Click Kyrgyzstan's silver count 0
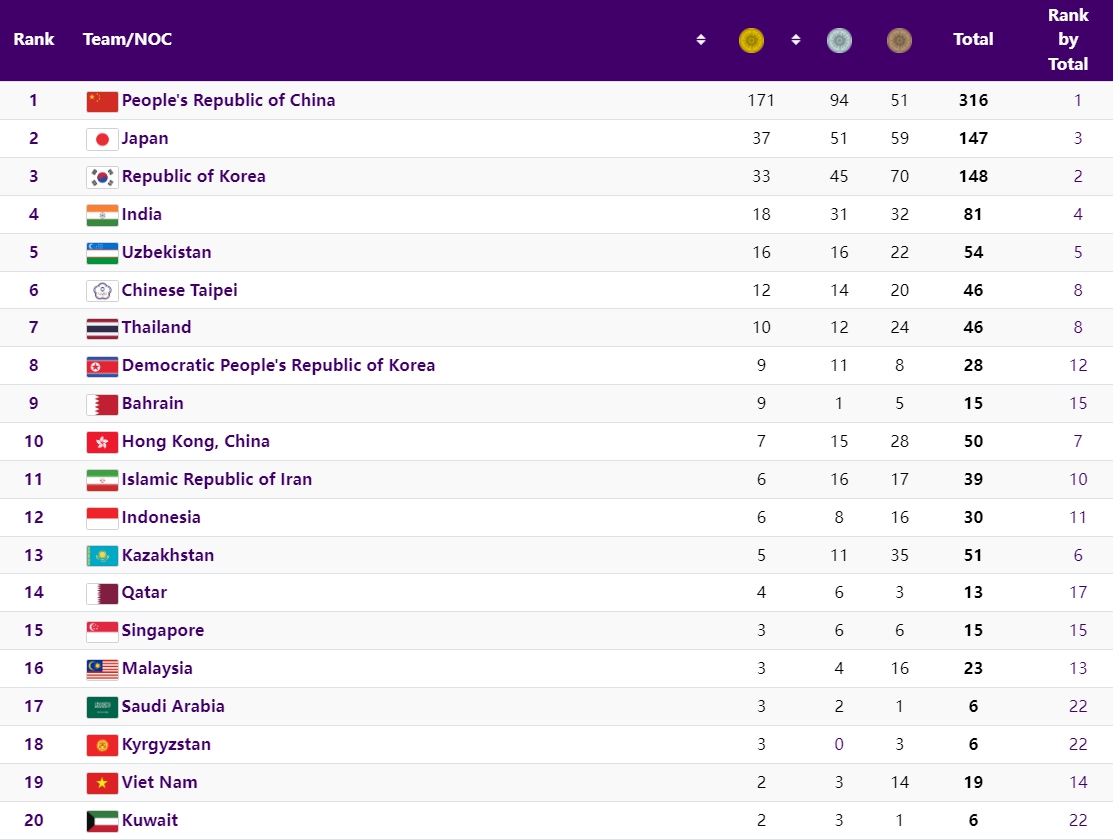1113x840 pixels. 839,744
